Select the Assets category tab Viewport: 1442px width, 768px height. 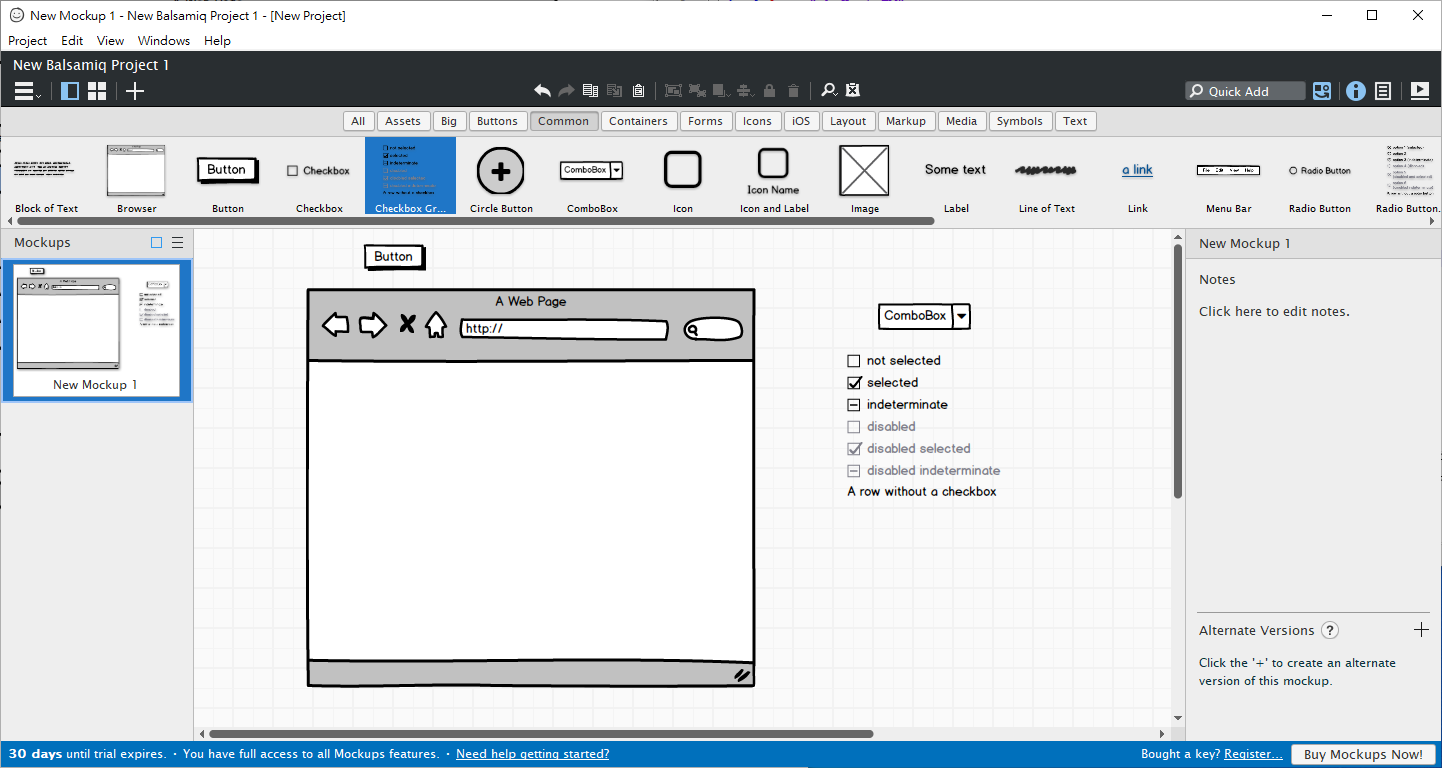(403, 121)
